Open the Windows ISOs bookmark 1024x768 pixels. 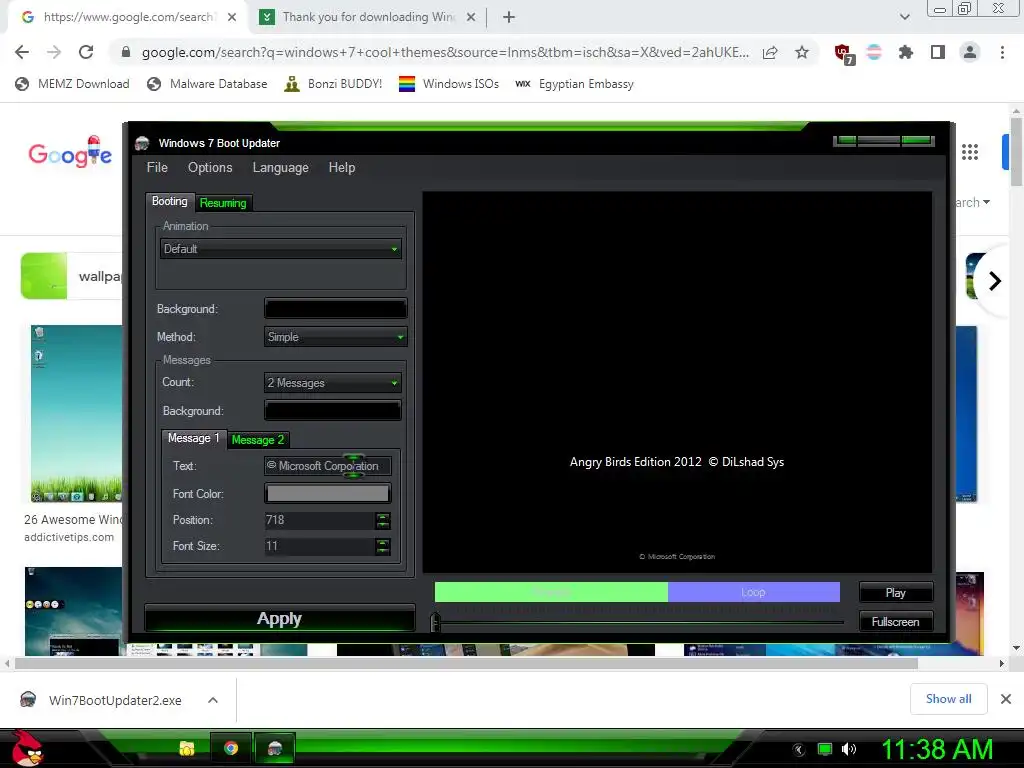click(x=449, y=84)
